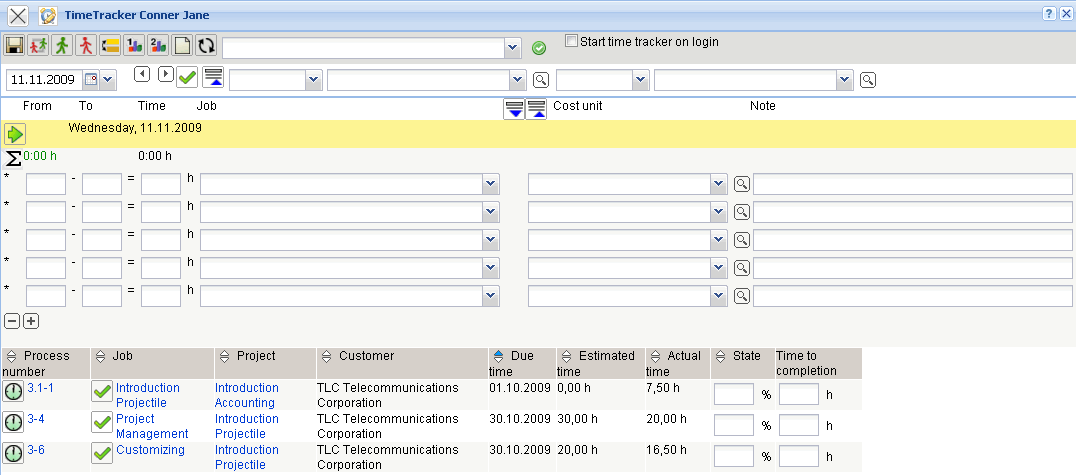Click the plus button to add a row
The height and width of the screenshot is (475, 1076).
(31, 321)
